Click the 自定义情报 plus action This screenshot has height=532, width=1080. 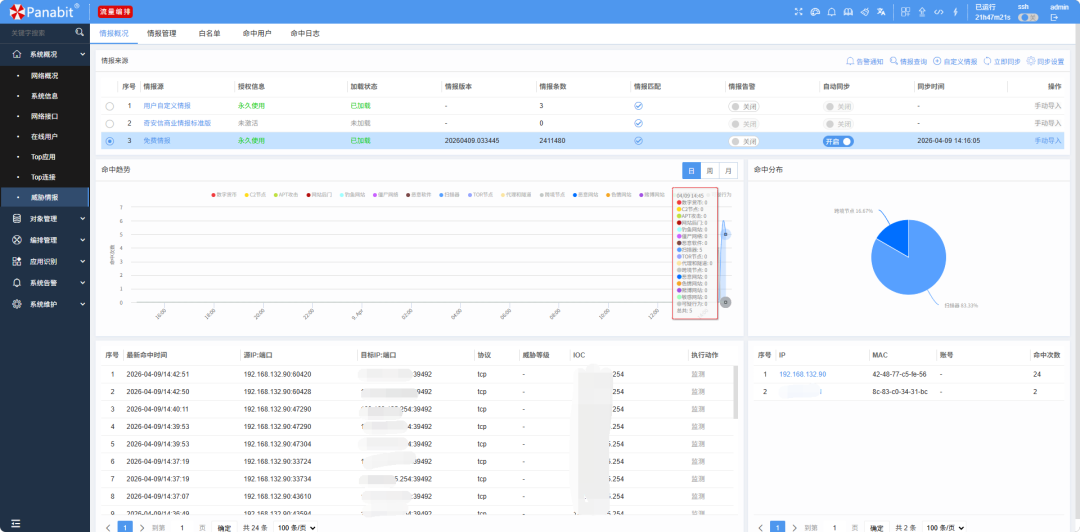pos(955,61)
